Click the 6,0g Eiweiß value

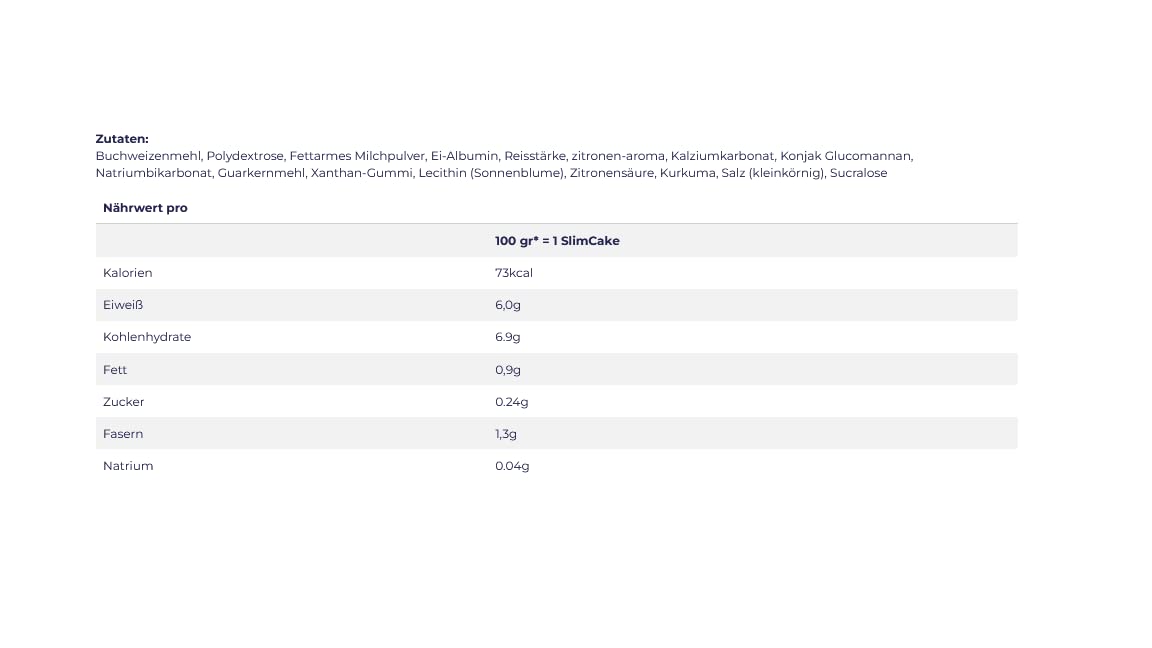point(508,305)
